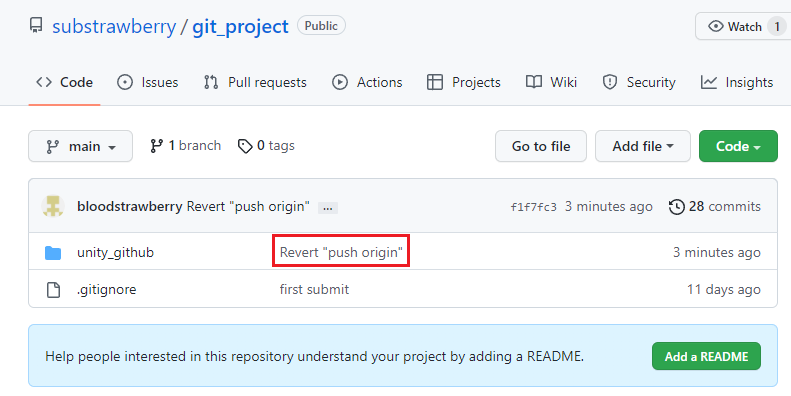
Task: Open the green Code dropdown button
Action: tap(738, 146)
